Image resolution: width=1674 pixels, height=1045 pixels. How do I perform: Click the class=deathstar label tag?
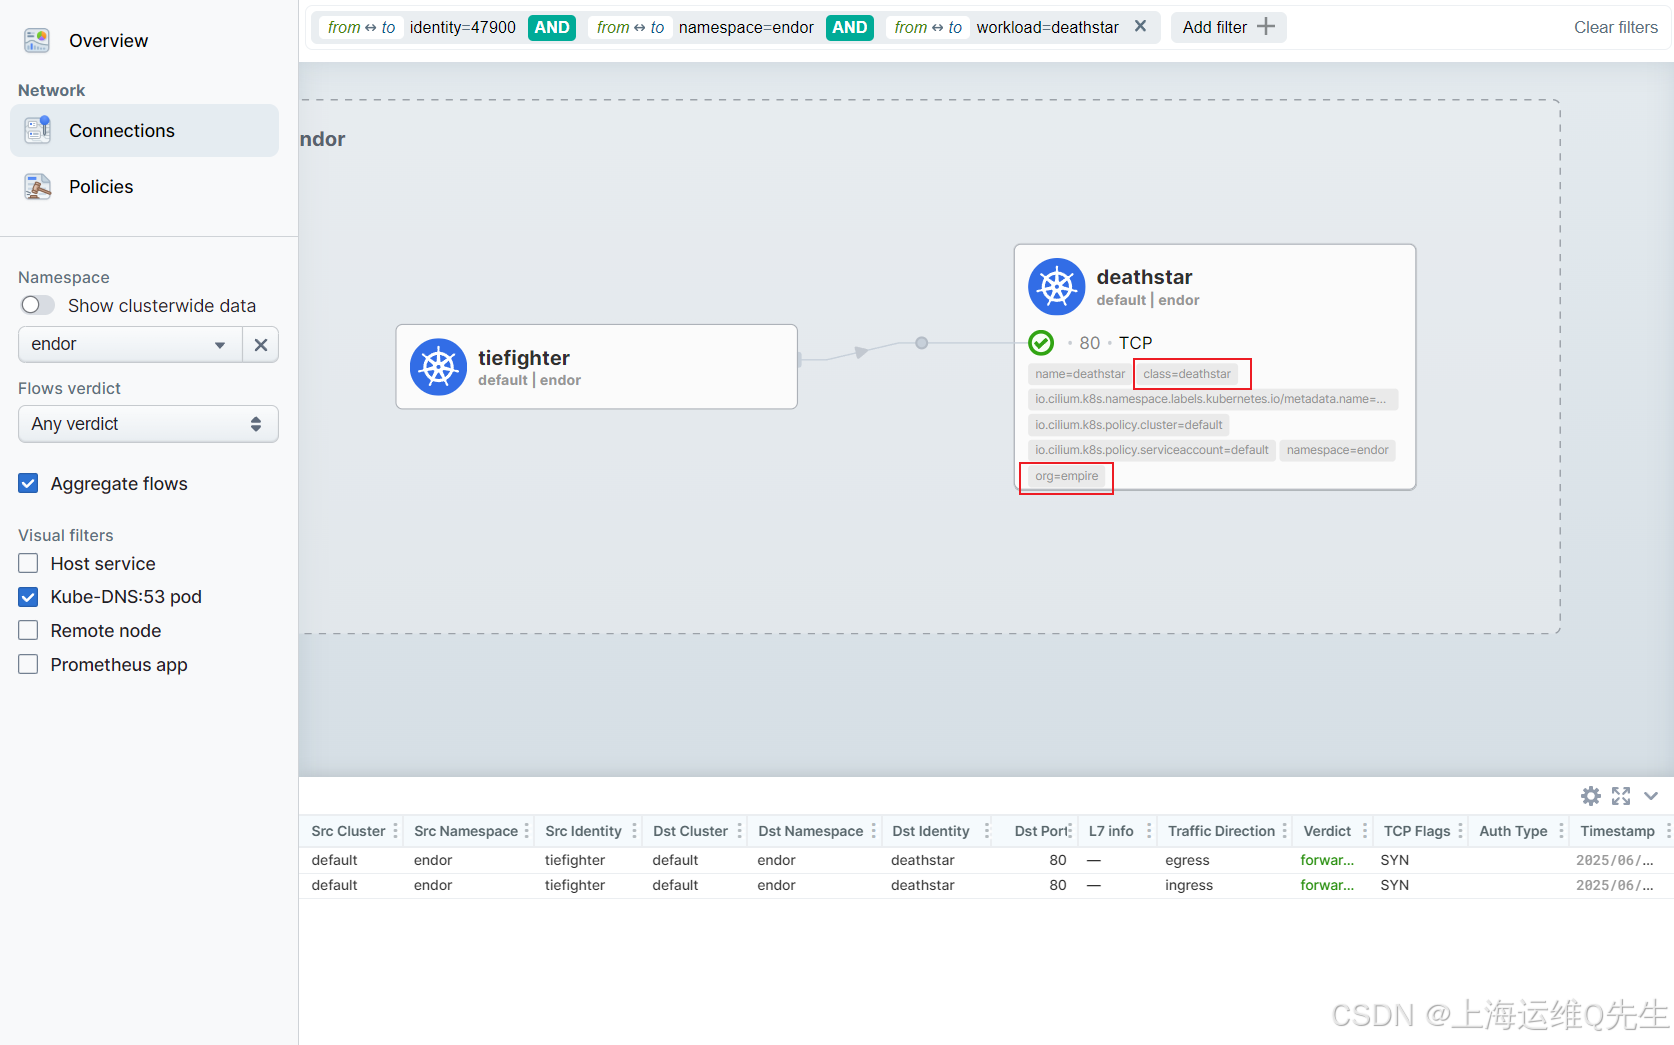(x=1187, y=374)
